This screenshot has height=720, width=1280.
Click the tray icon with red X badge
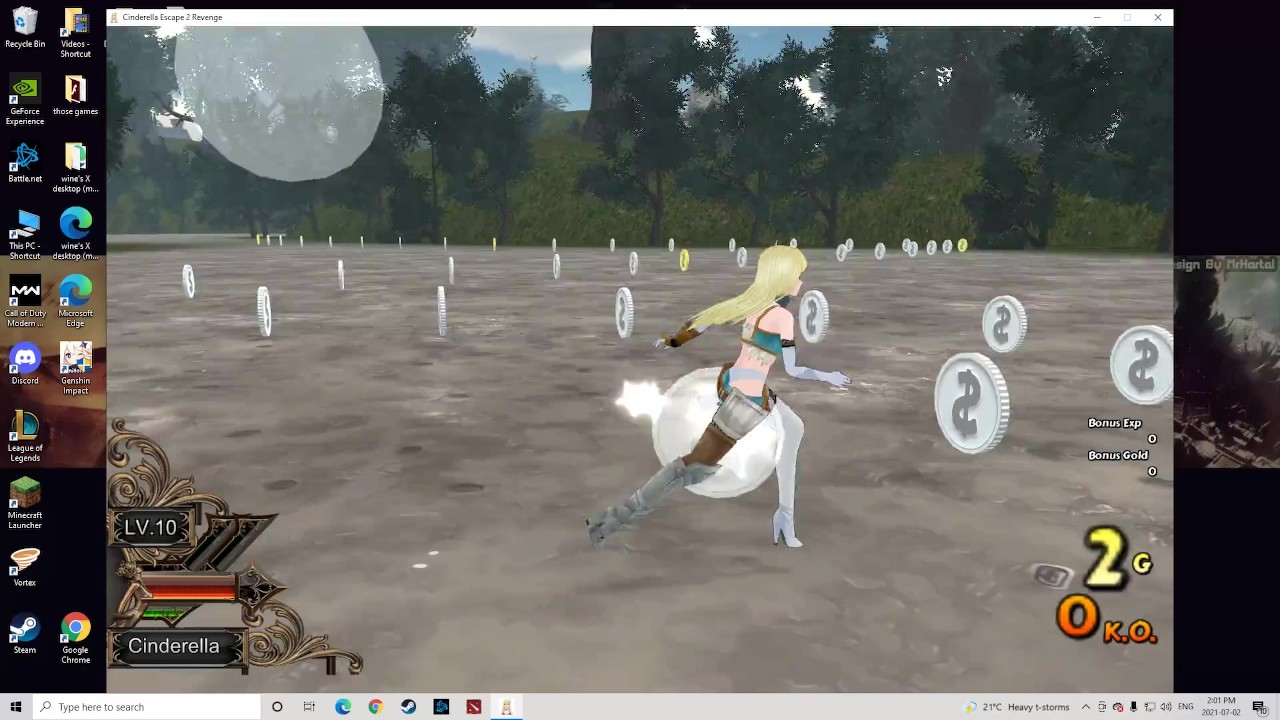point(1118,707)
